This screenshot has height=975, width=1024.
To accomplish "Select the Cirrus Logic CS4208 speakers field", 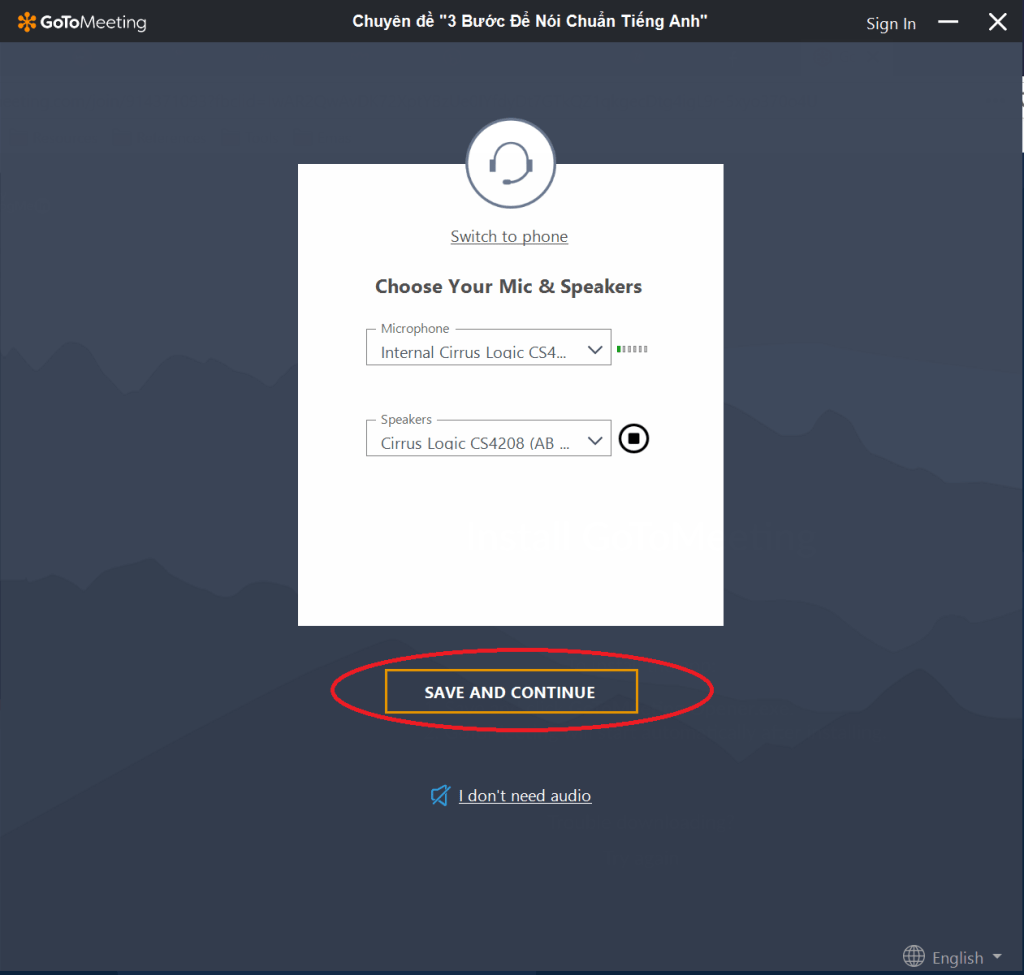I will (x=474, y=443).
